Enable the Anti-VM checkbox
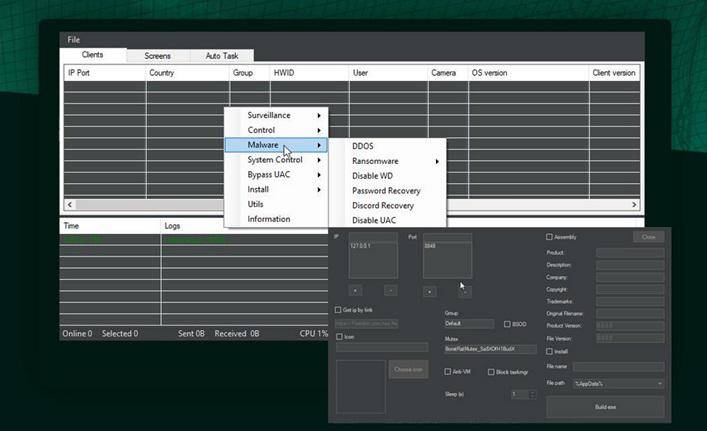 click(448, 371)
